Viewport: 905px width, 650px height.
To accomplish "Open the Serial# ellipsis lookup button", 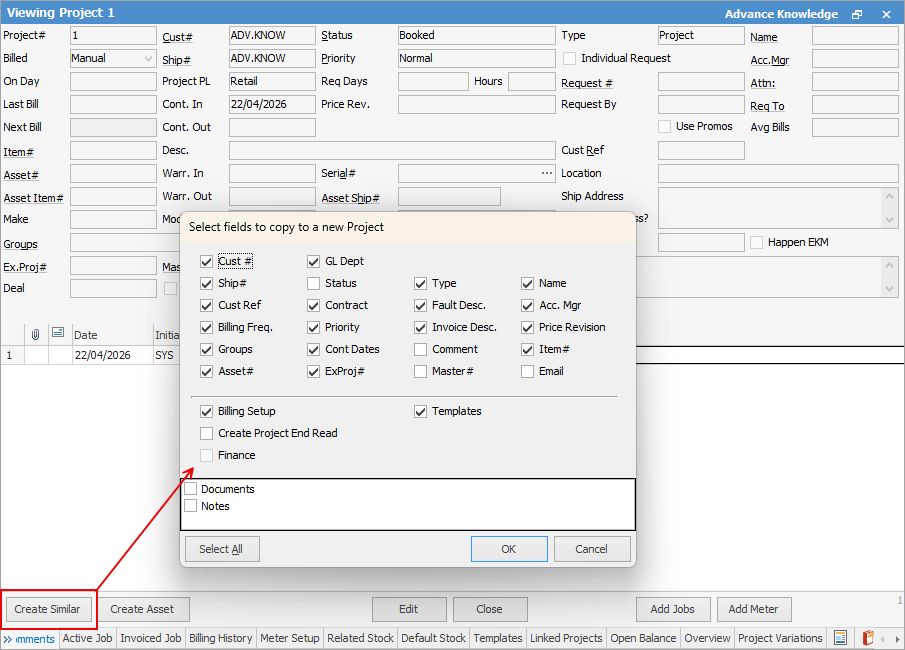I will 547,173.
